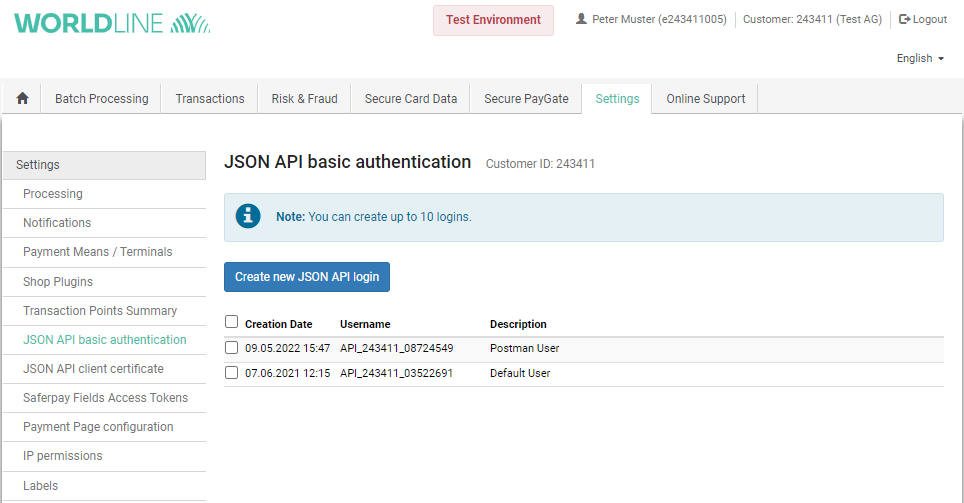Image resolution: width=964 pixels, height=503 pixels.
Task: Toggle the select-all checkbox in table header
Action: 232,322
